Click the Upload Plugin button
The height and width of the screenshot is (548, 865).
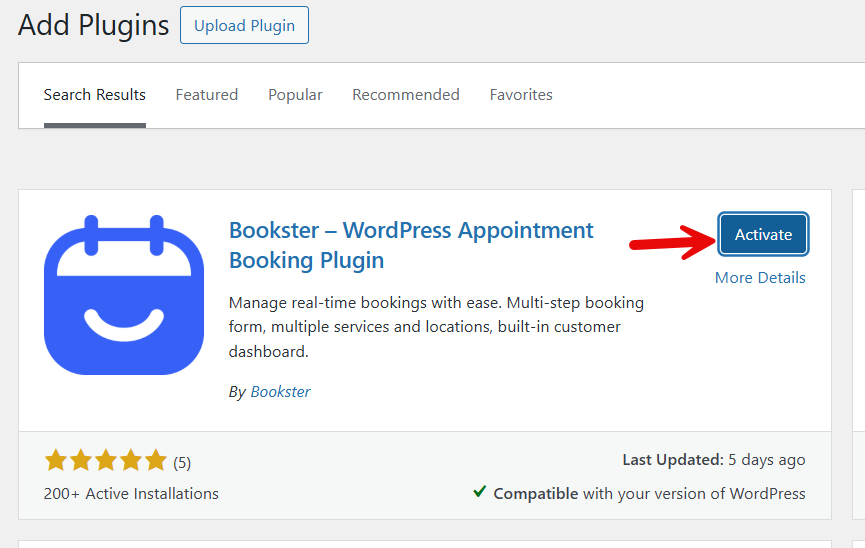(x=244, y=25)
